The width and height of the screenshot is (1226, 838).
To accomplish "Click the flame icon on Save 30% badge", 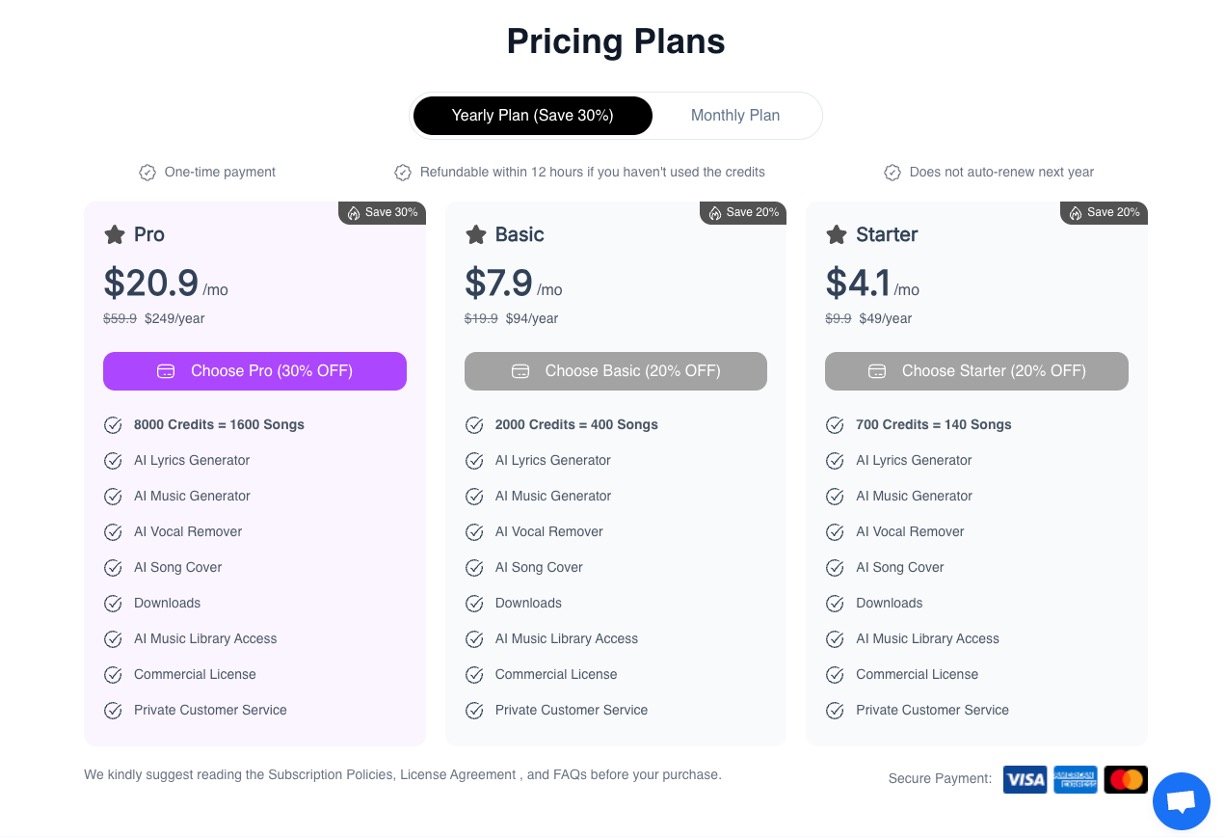I will tap(353, 213).
